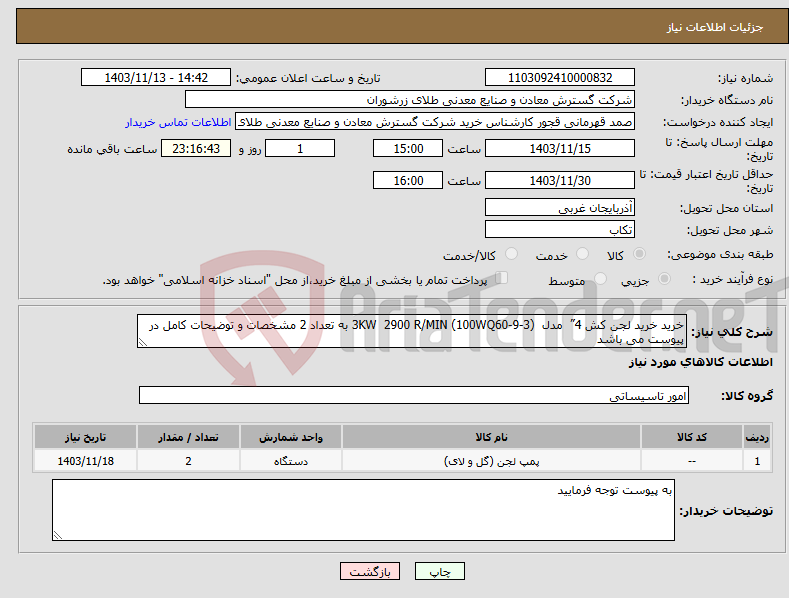Click the resize handle of buyer notes textarea

click(57, 536)
